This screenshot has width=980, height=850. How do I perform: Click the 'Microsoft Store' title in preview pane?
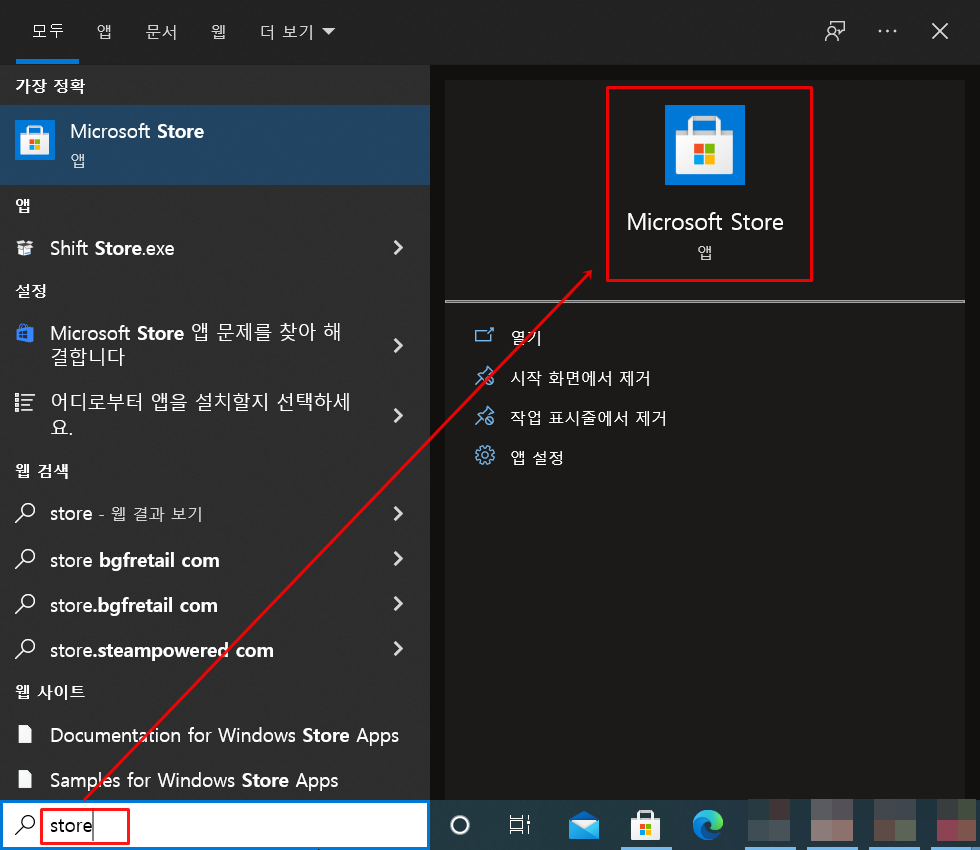coord(704,222)
